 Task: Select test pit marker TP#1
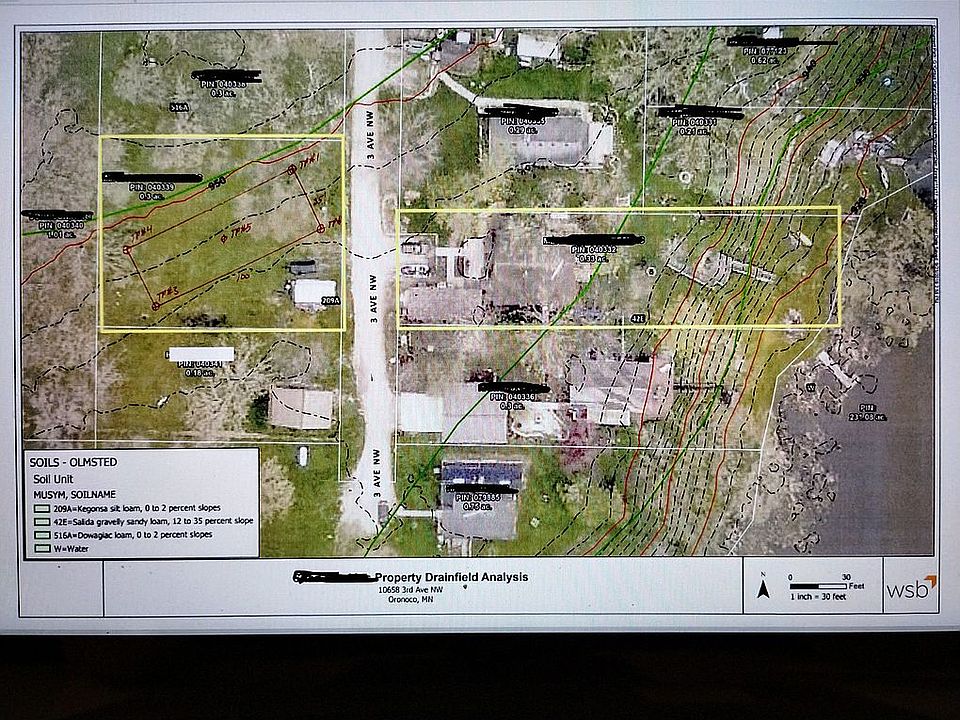(x=293, y=168)
